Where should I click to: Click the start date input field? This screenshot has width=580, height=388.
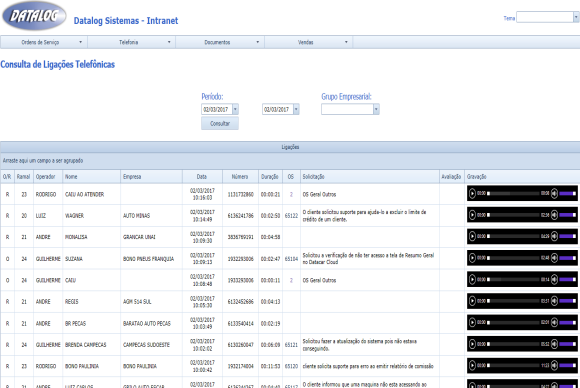217,109
